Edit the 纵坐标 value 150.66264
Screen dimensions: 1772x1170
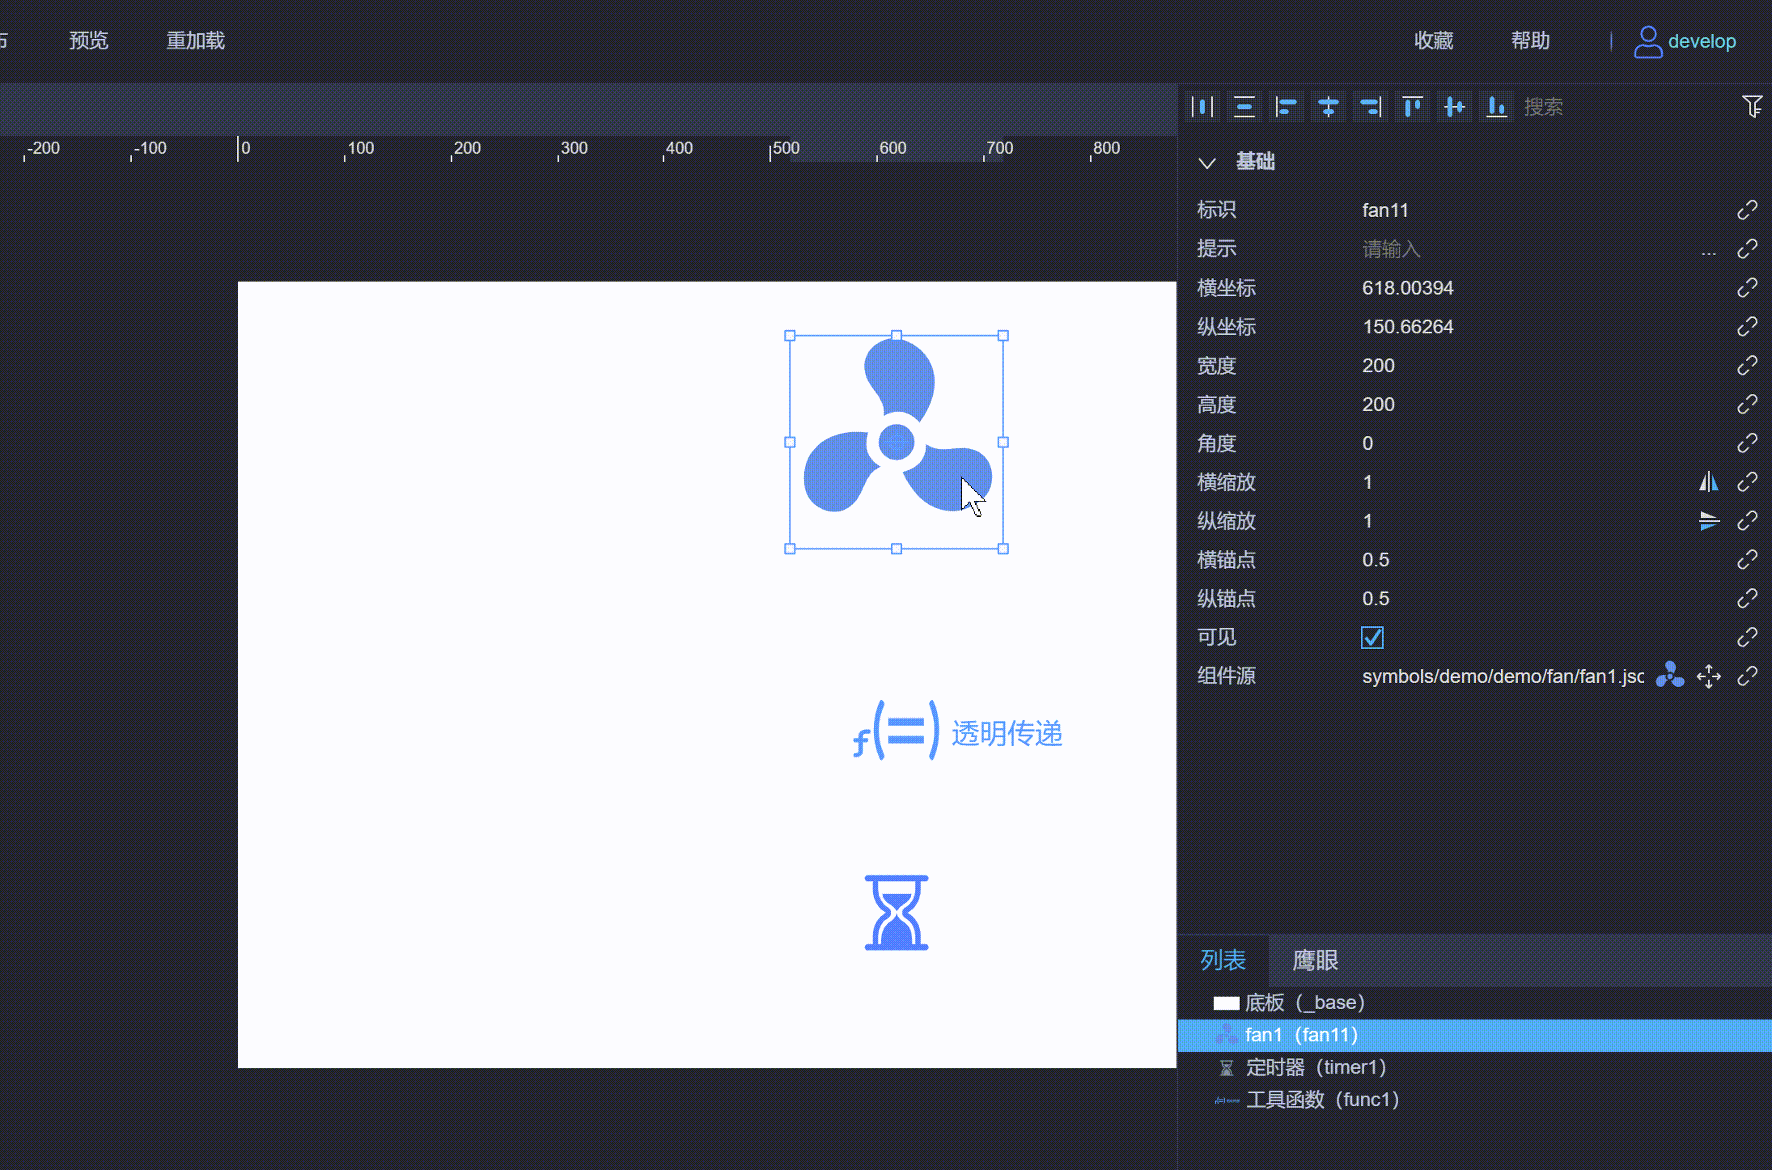click(x=1540, y=327)
